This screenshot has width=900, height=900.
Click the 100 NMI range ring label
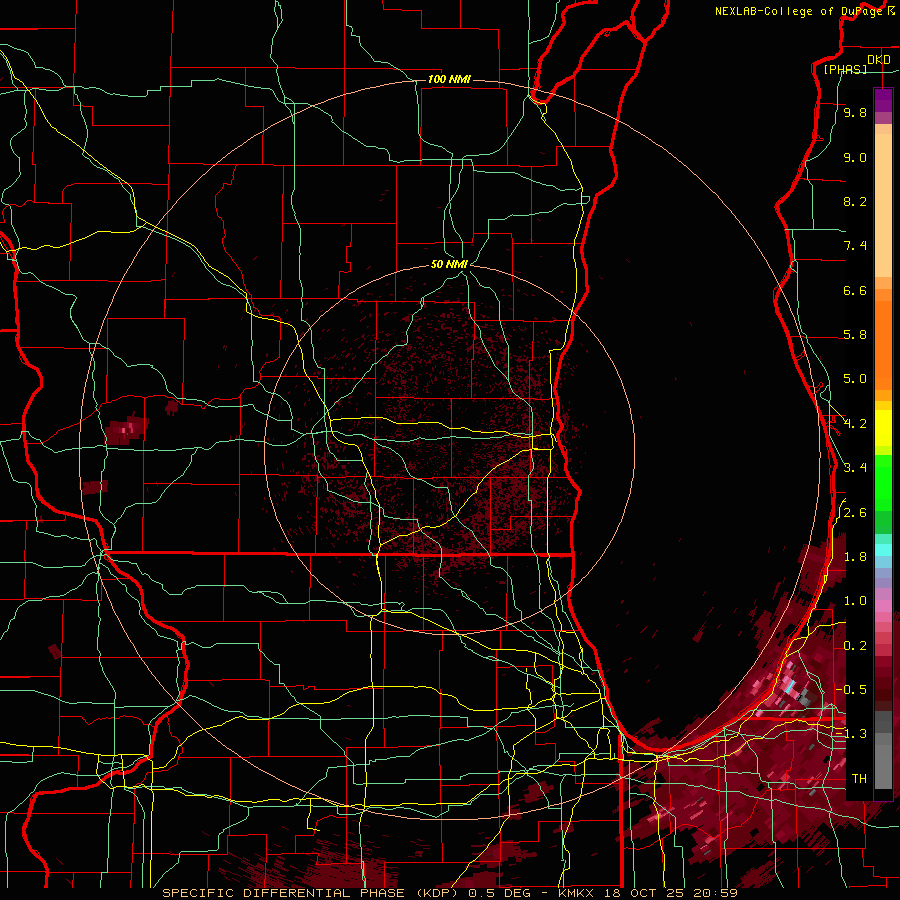449,79
